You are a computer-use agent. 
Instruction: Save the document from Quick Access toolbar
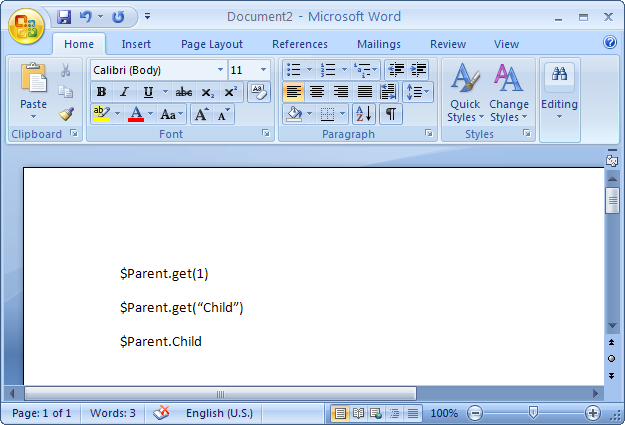64,17
